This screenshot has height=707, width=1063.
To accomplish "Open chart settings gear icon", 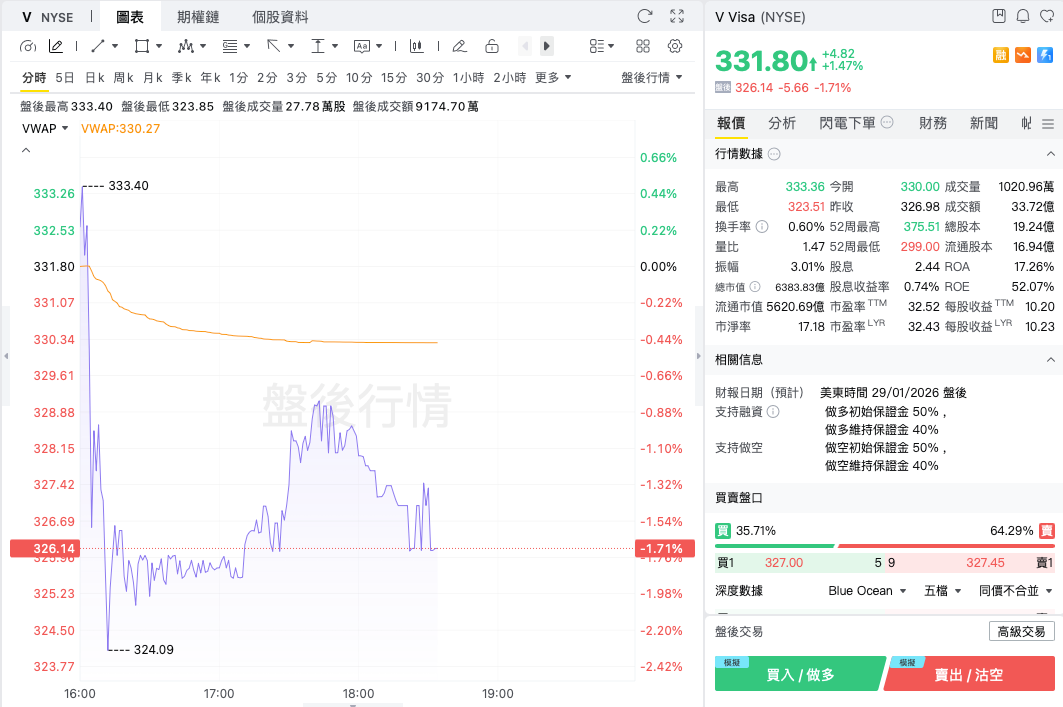I will [x=675, y=46].
